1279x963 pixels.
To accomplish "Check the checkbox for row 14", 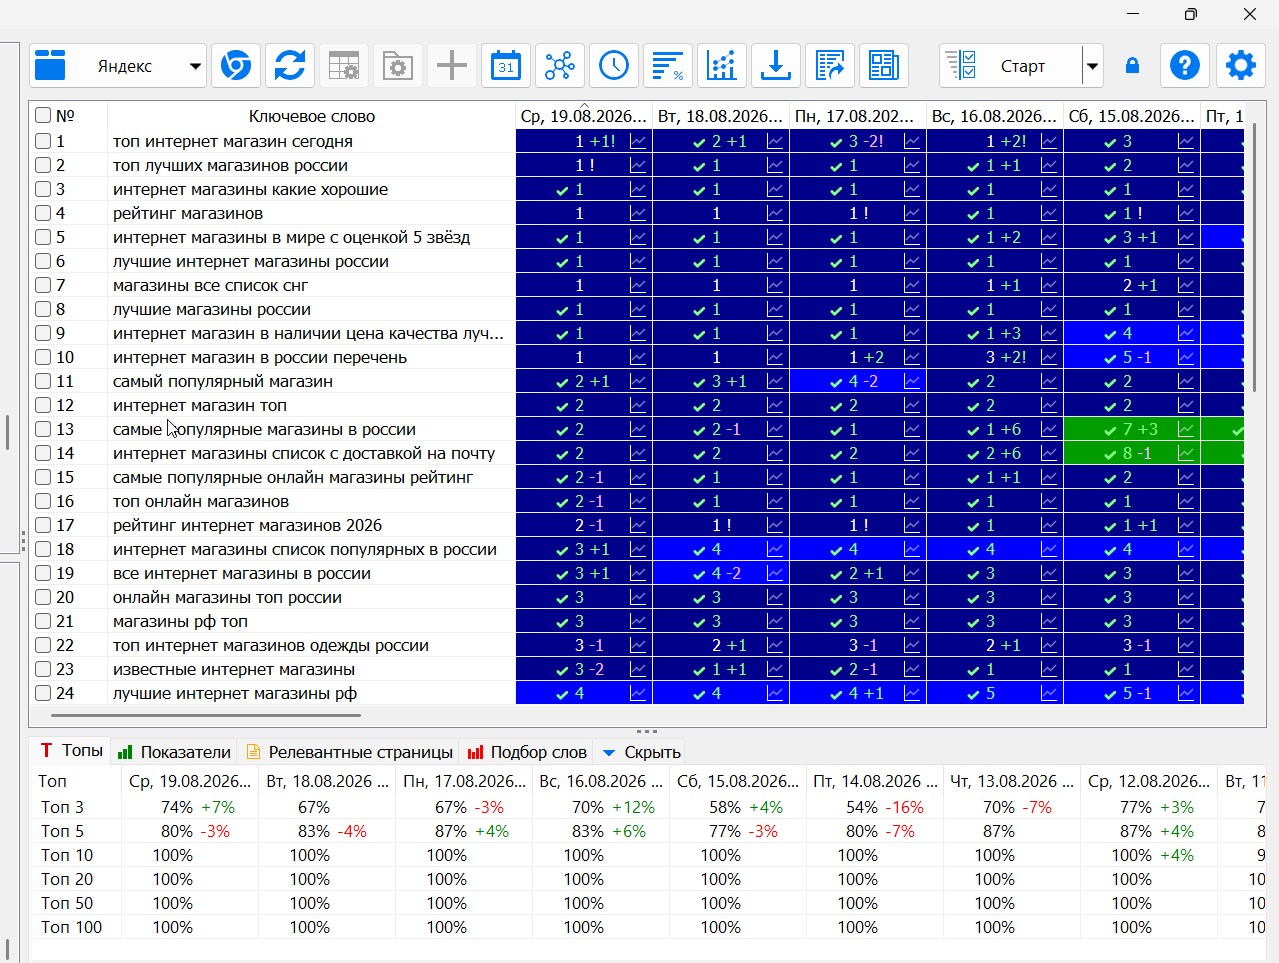I will click(43, 453).
